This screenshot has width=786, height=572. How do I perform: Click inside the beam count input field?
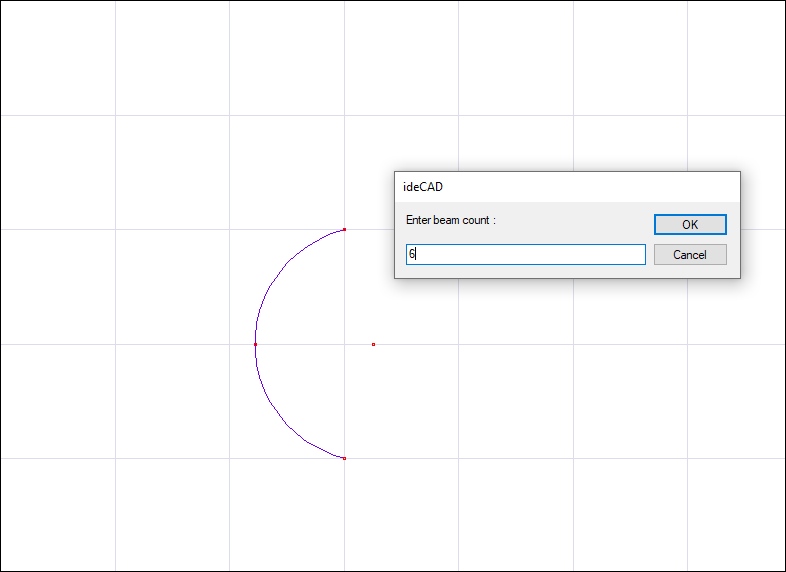tap(525, 255)
